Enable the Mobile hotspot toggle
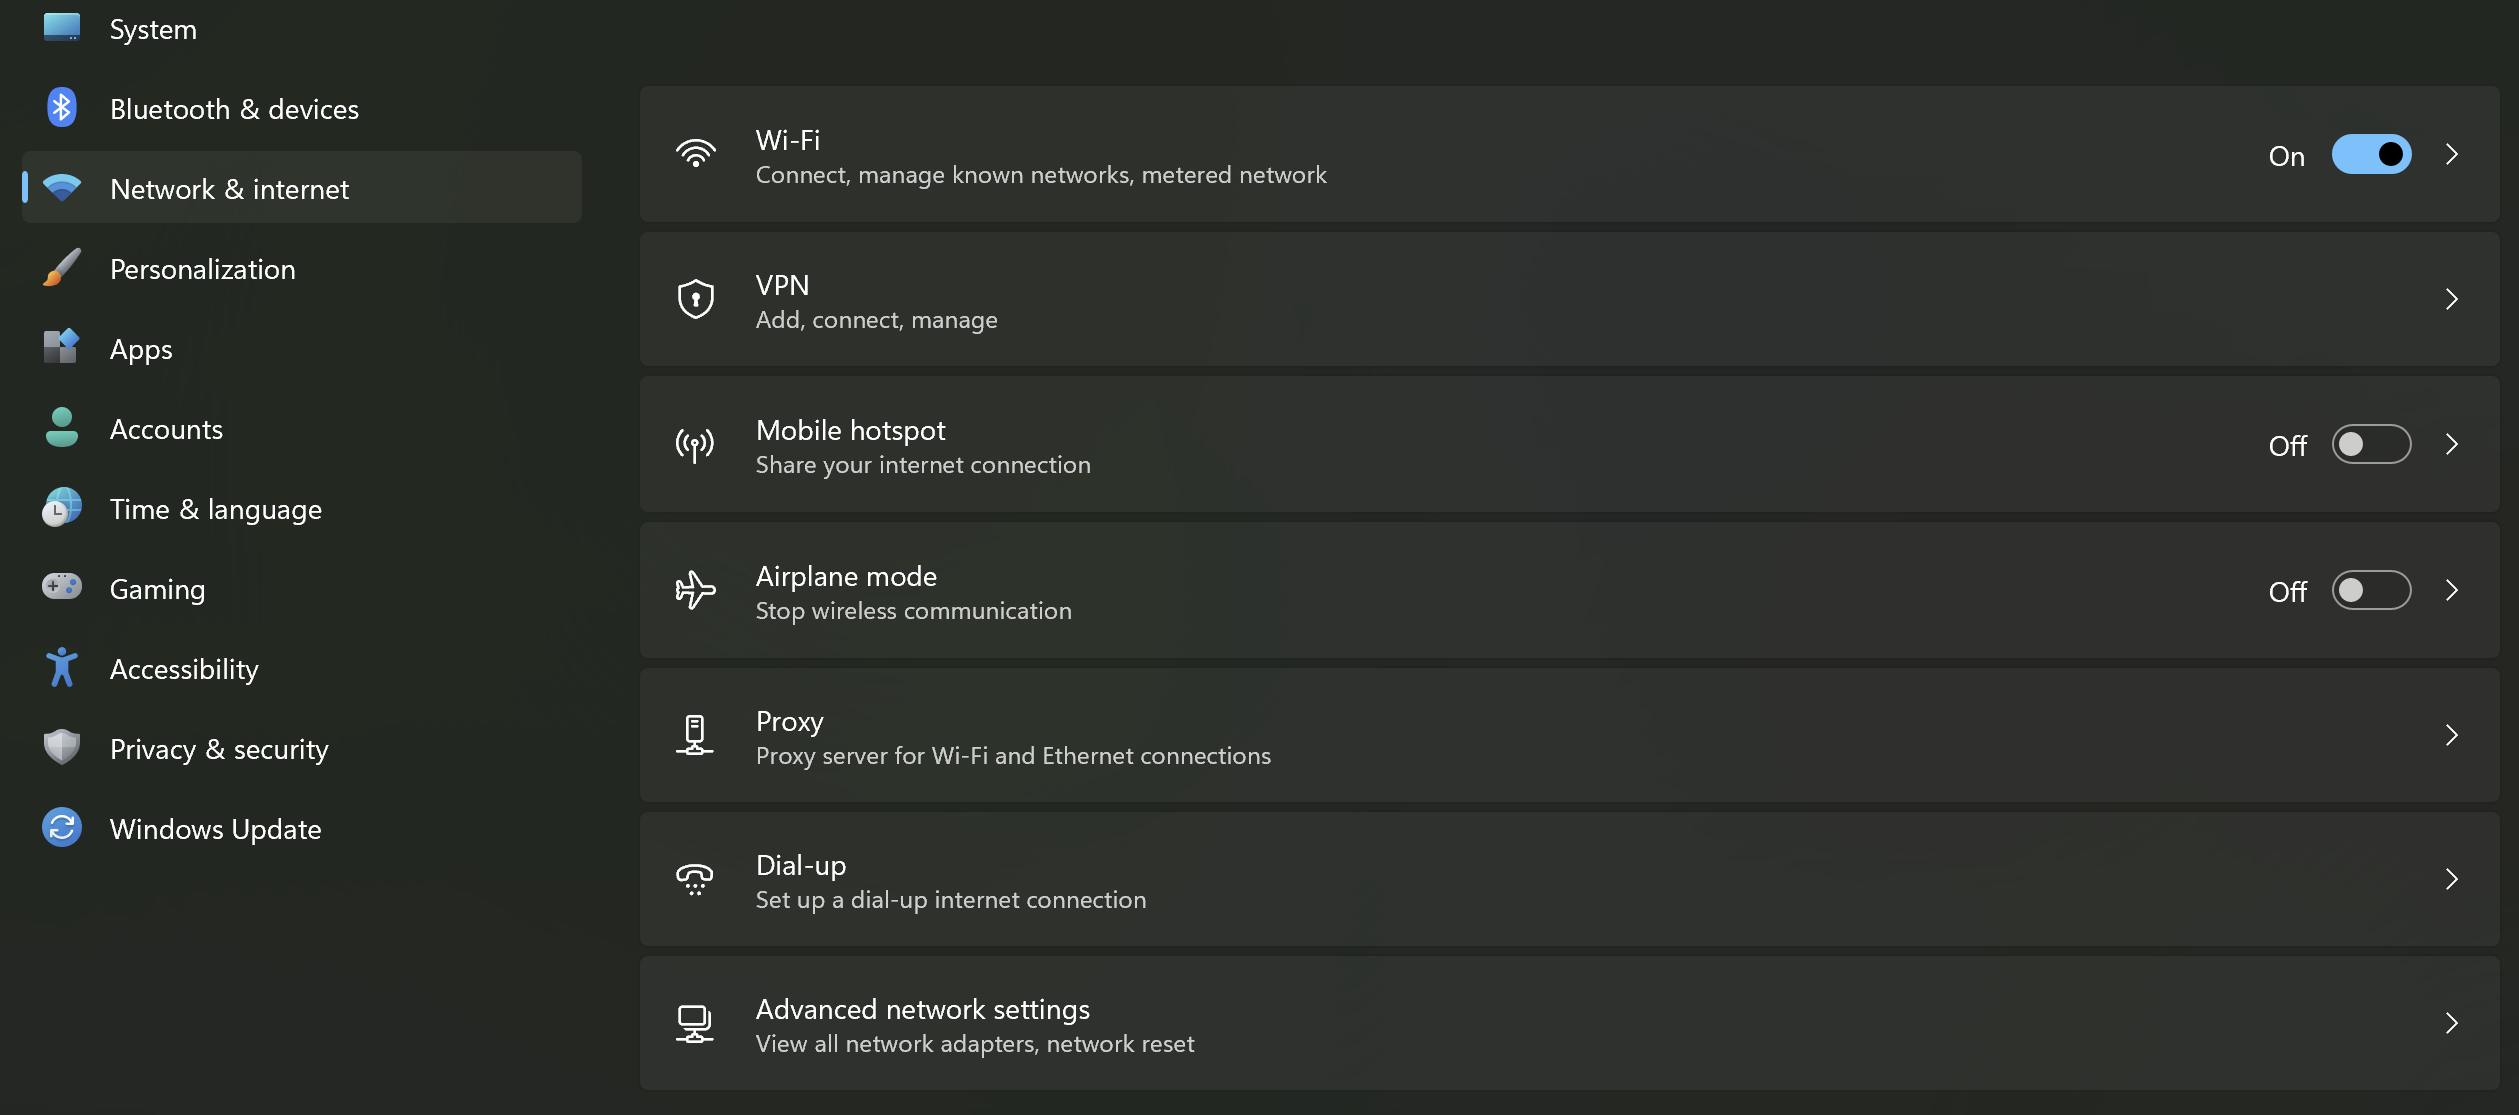 (2371, 445)
